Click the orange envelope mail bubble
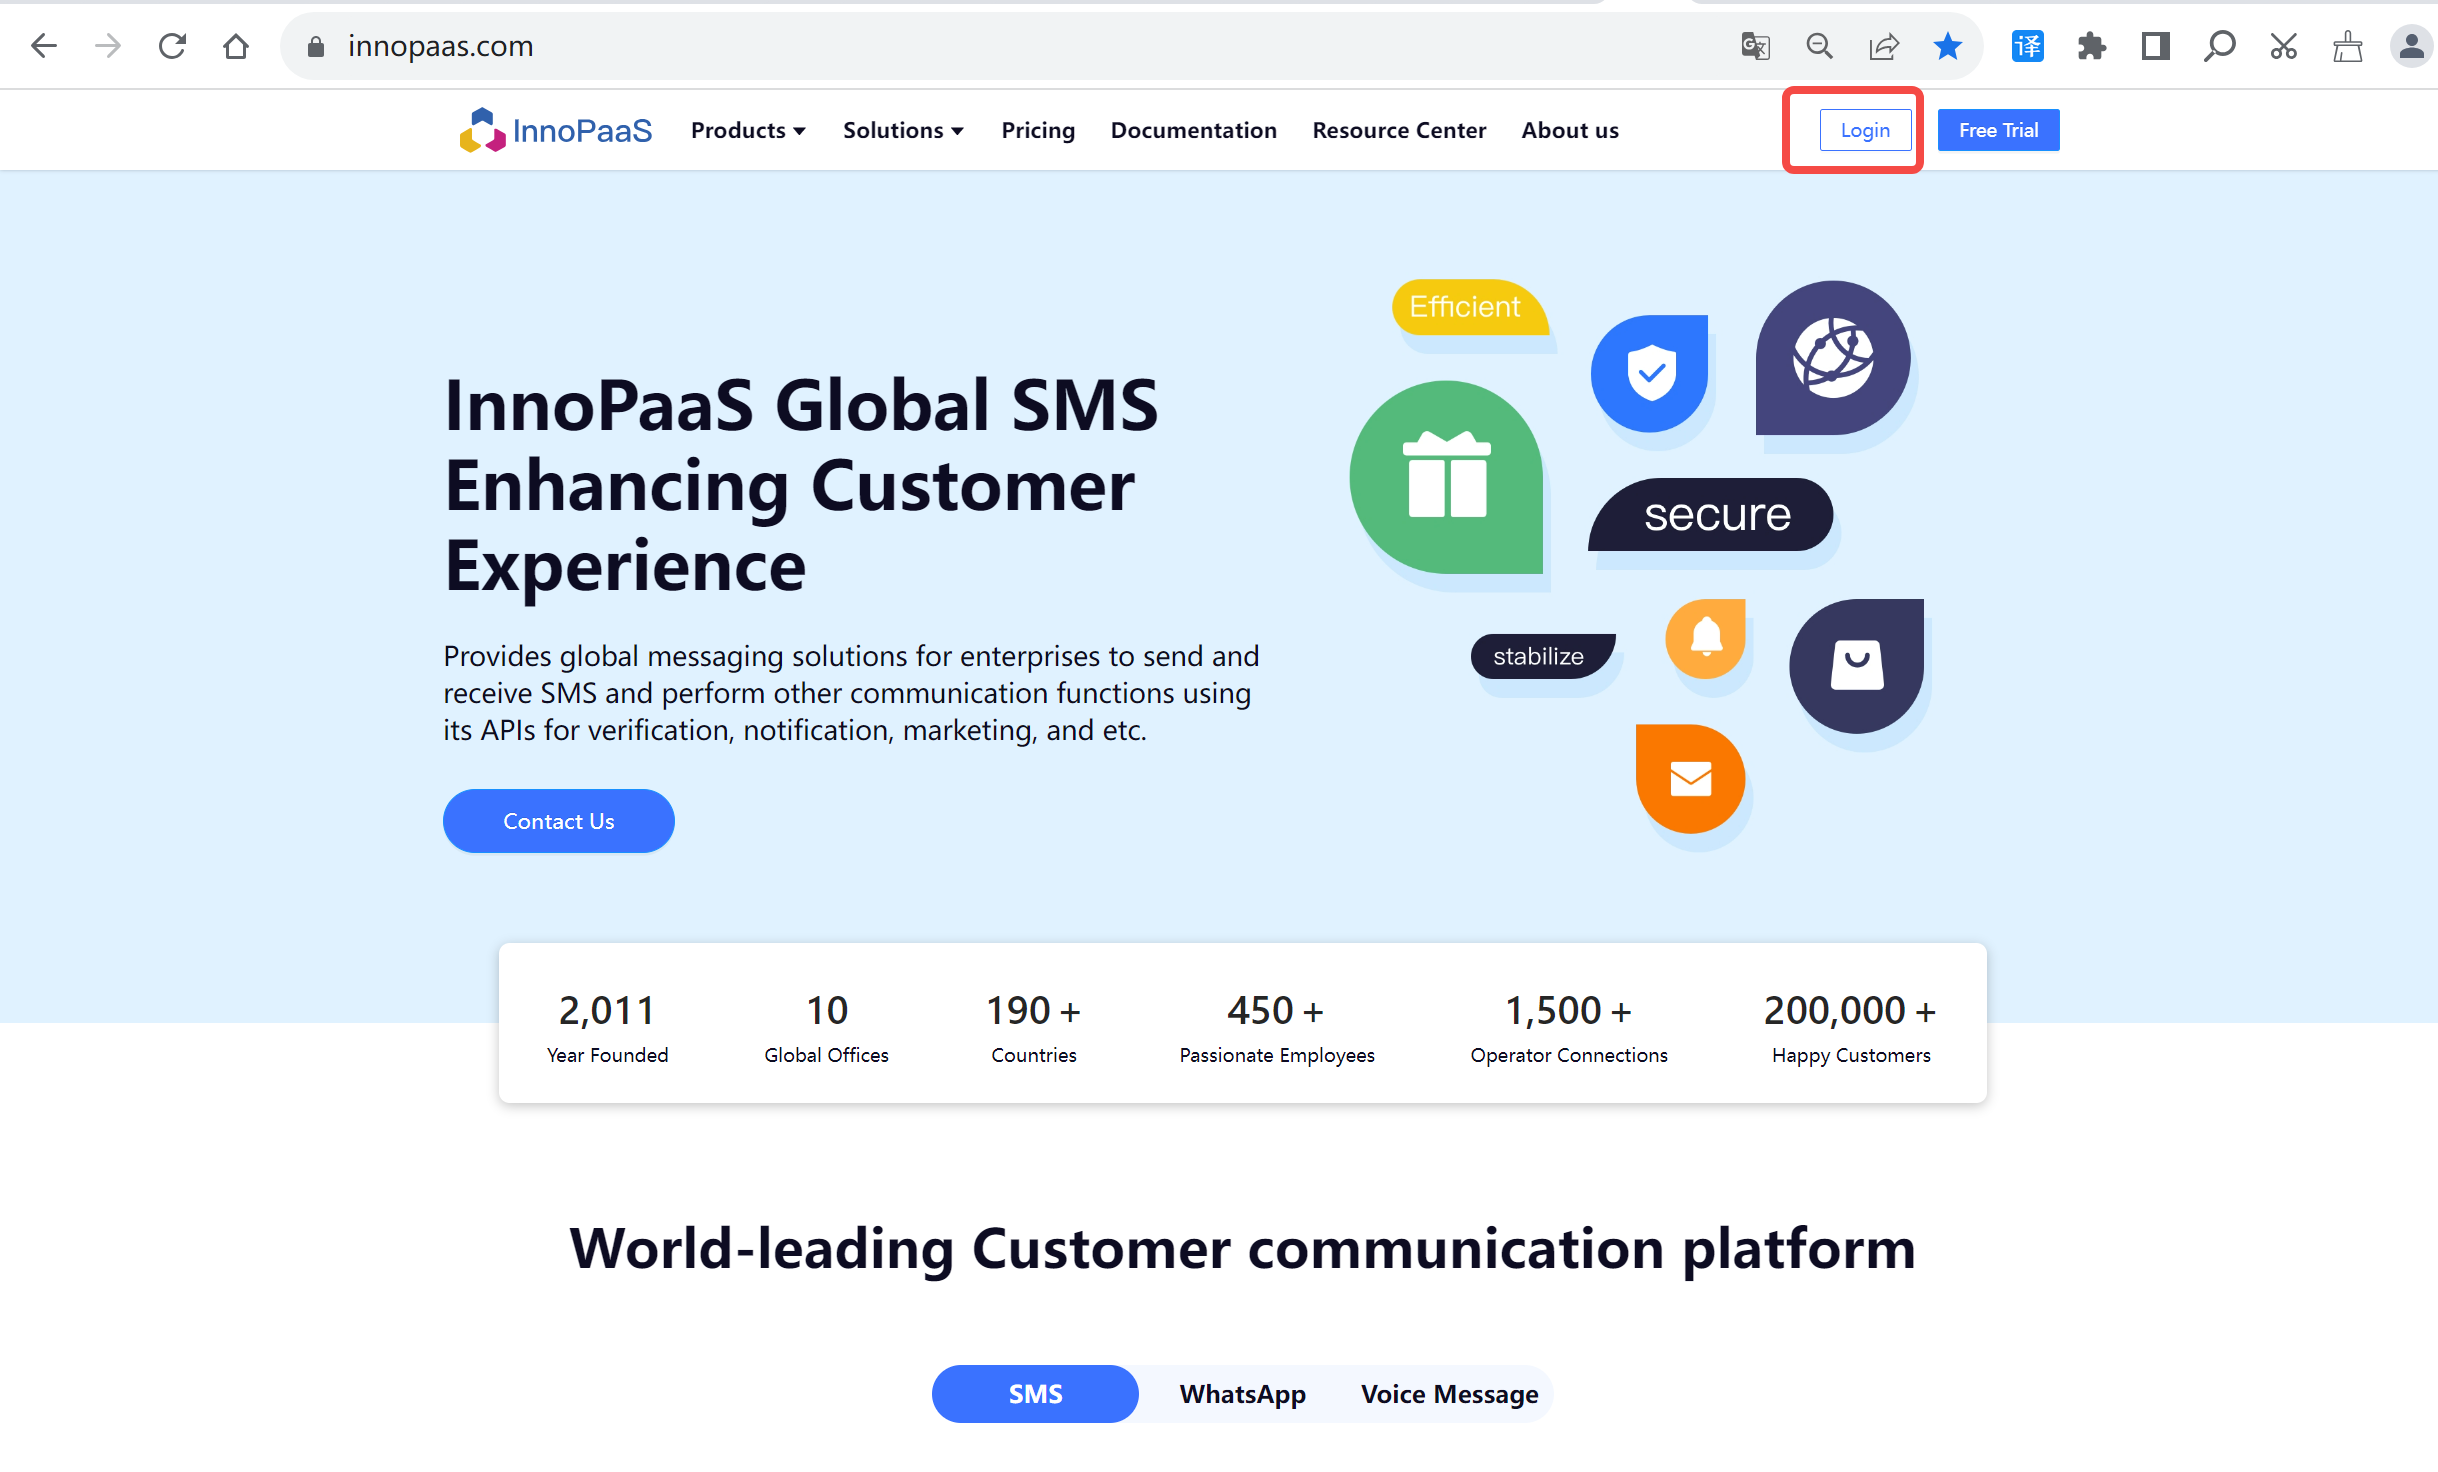 [1691, 779]
